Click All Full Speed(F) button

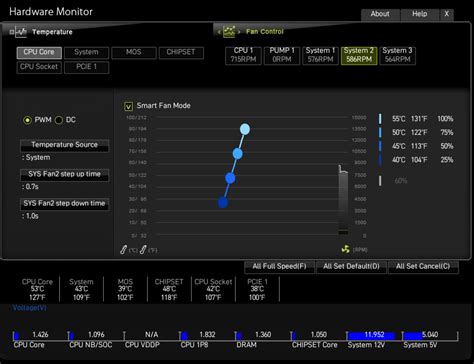[x=279, y=267]
